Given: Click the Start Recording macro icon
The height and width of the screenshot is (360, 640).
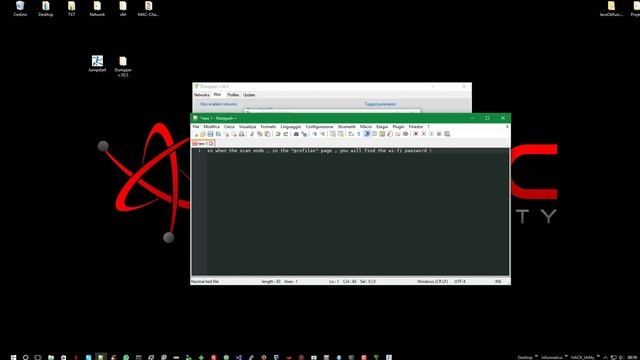Looking at the screenshot, I should tap(416, 134).
